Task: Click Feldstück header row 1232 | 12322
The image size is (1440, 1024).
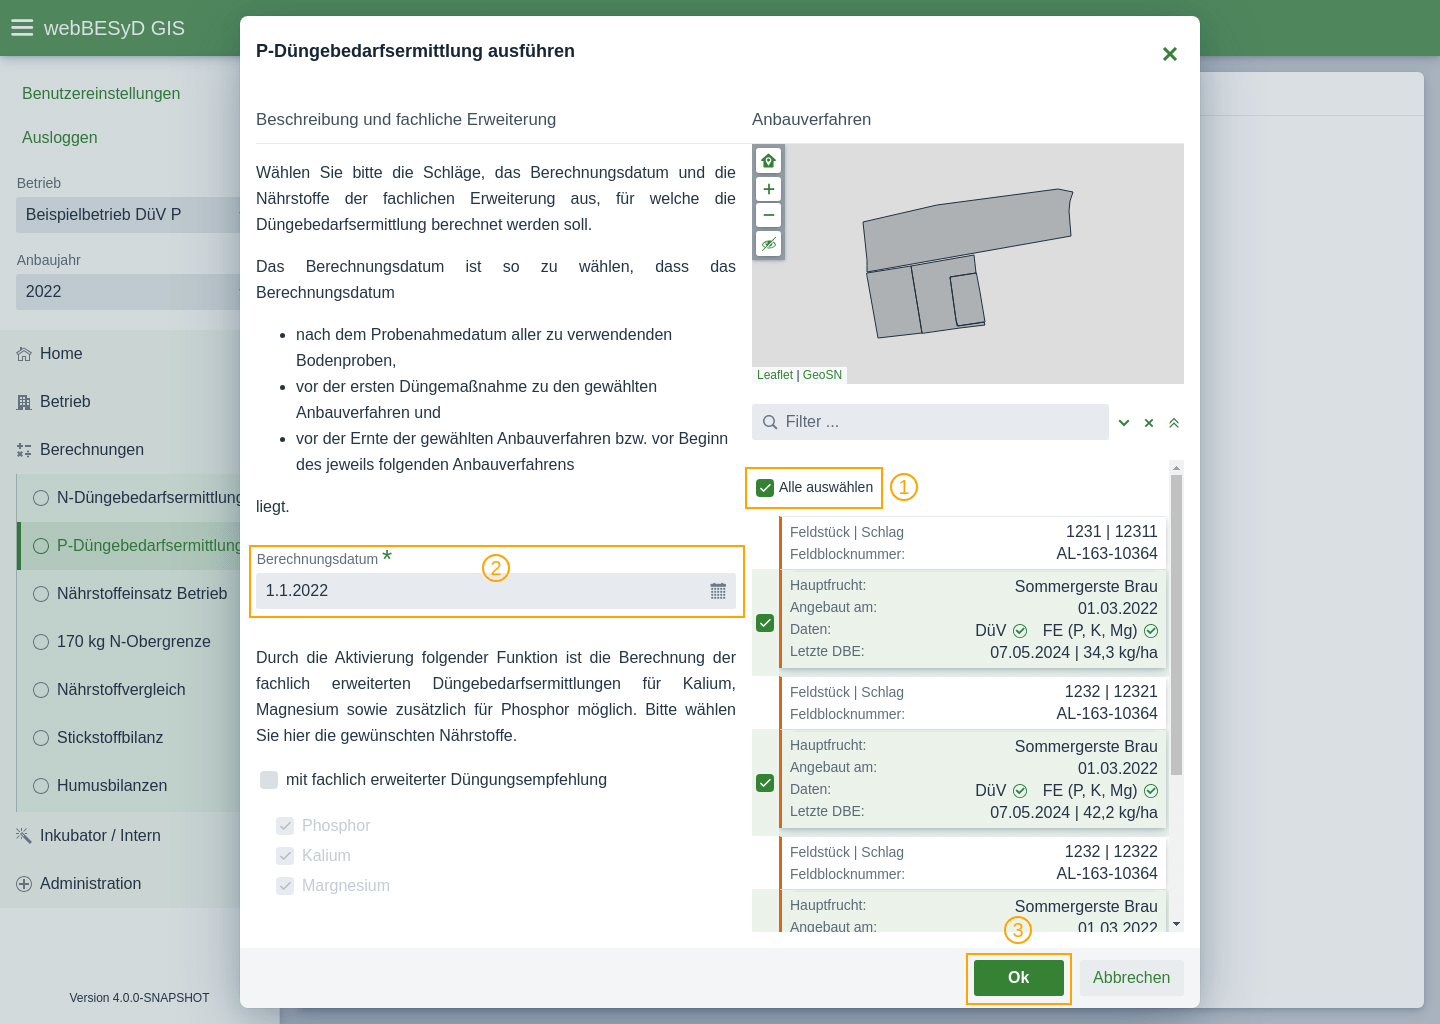Action: click(x=974, y=863)
